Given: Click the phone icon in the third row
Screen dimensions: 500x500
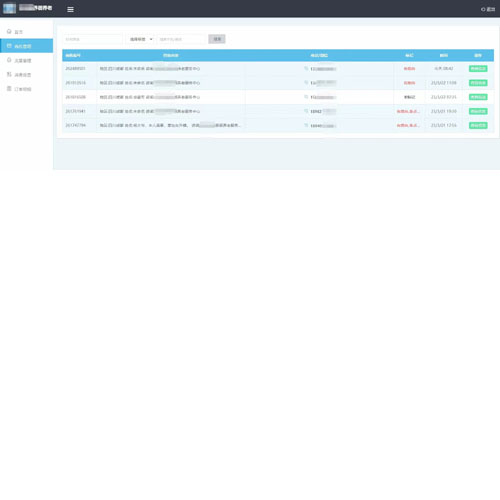Looking at the screenshot, I should 306,97.
